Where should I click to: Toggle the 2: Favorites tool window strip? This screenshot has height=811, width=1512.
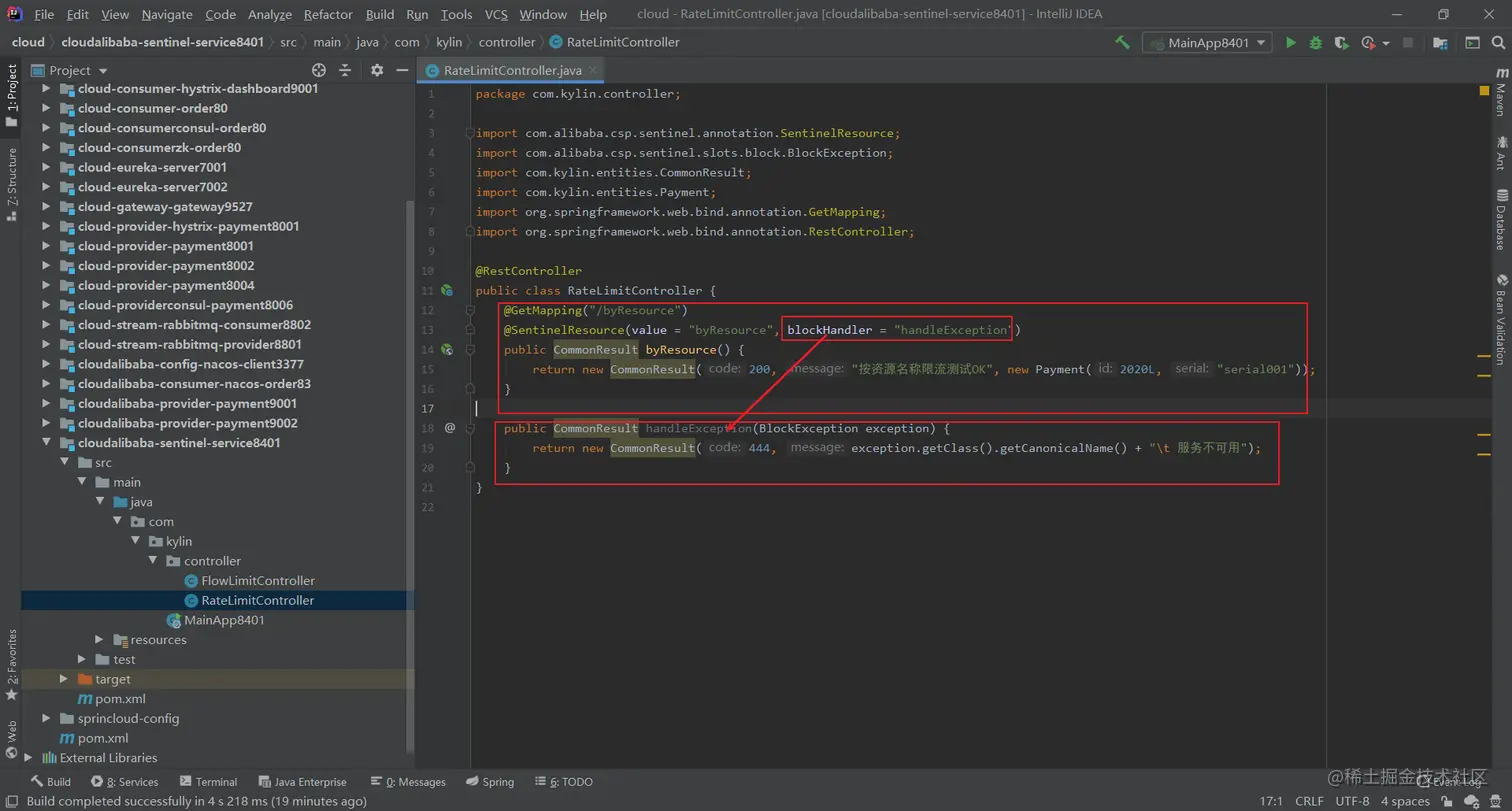click(x=11, y=665)
